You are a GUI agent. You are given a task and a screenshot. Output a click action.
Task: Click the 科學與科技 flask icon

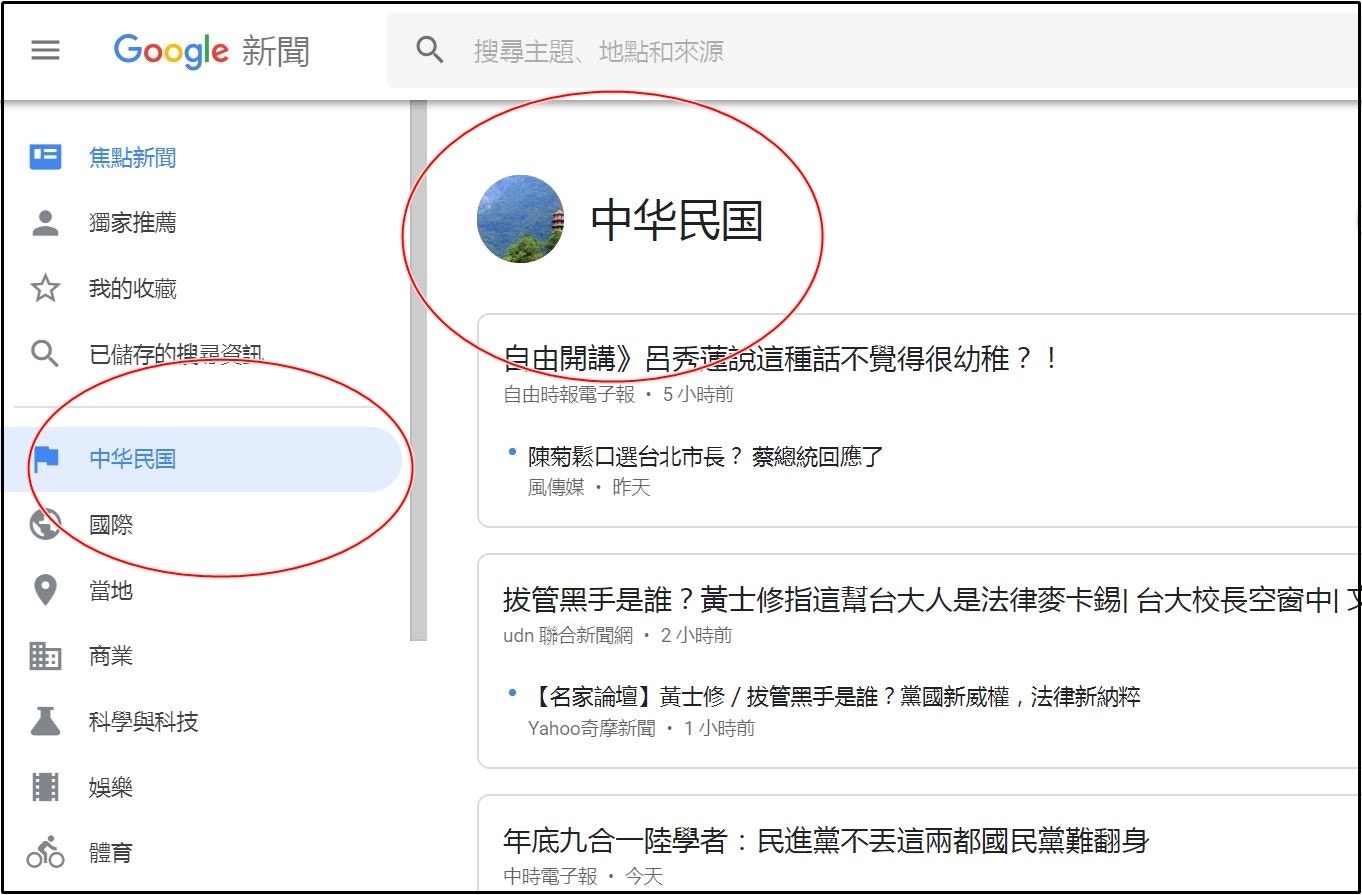coord(45,721)
